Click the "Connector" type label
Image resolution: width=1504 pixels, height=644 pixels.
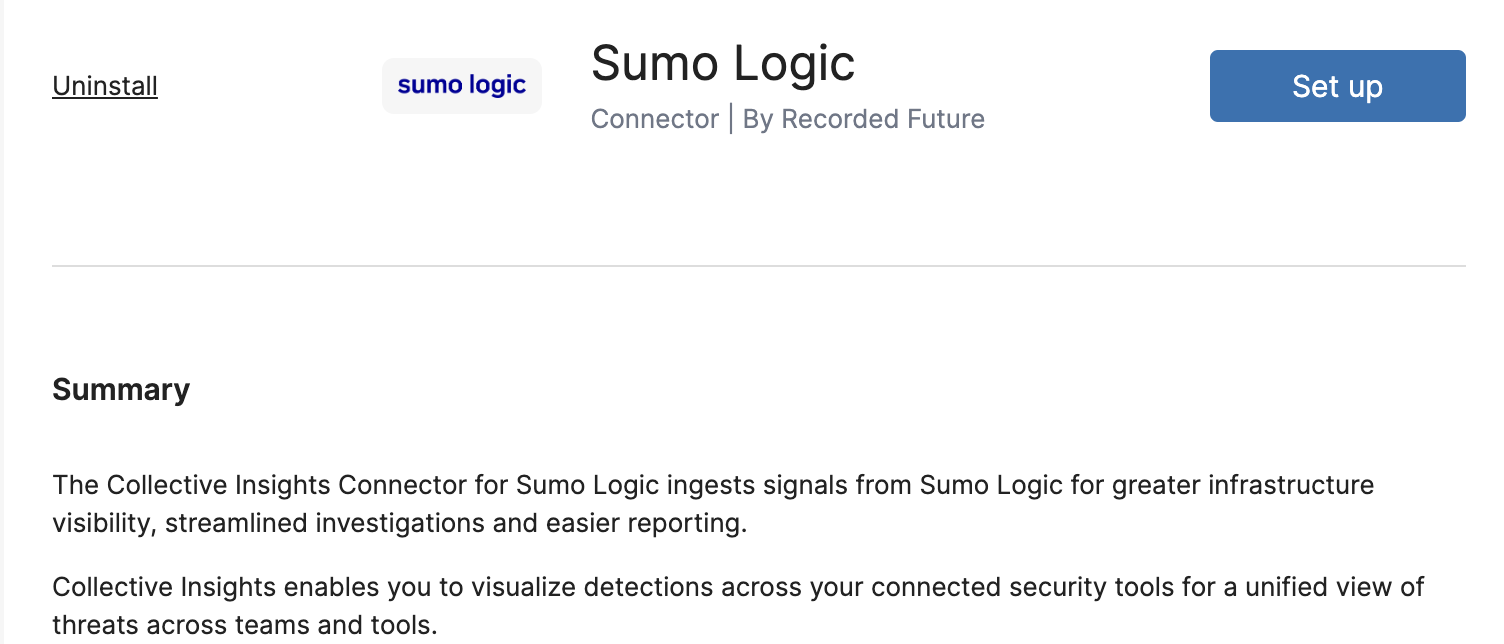tap(654, 119)
